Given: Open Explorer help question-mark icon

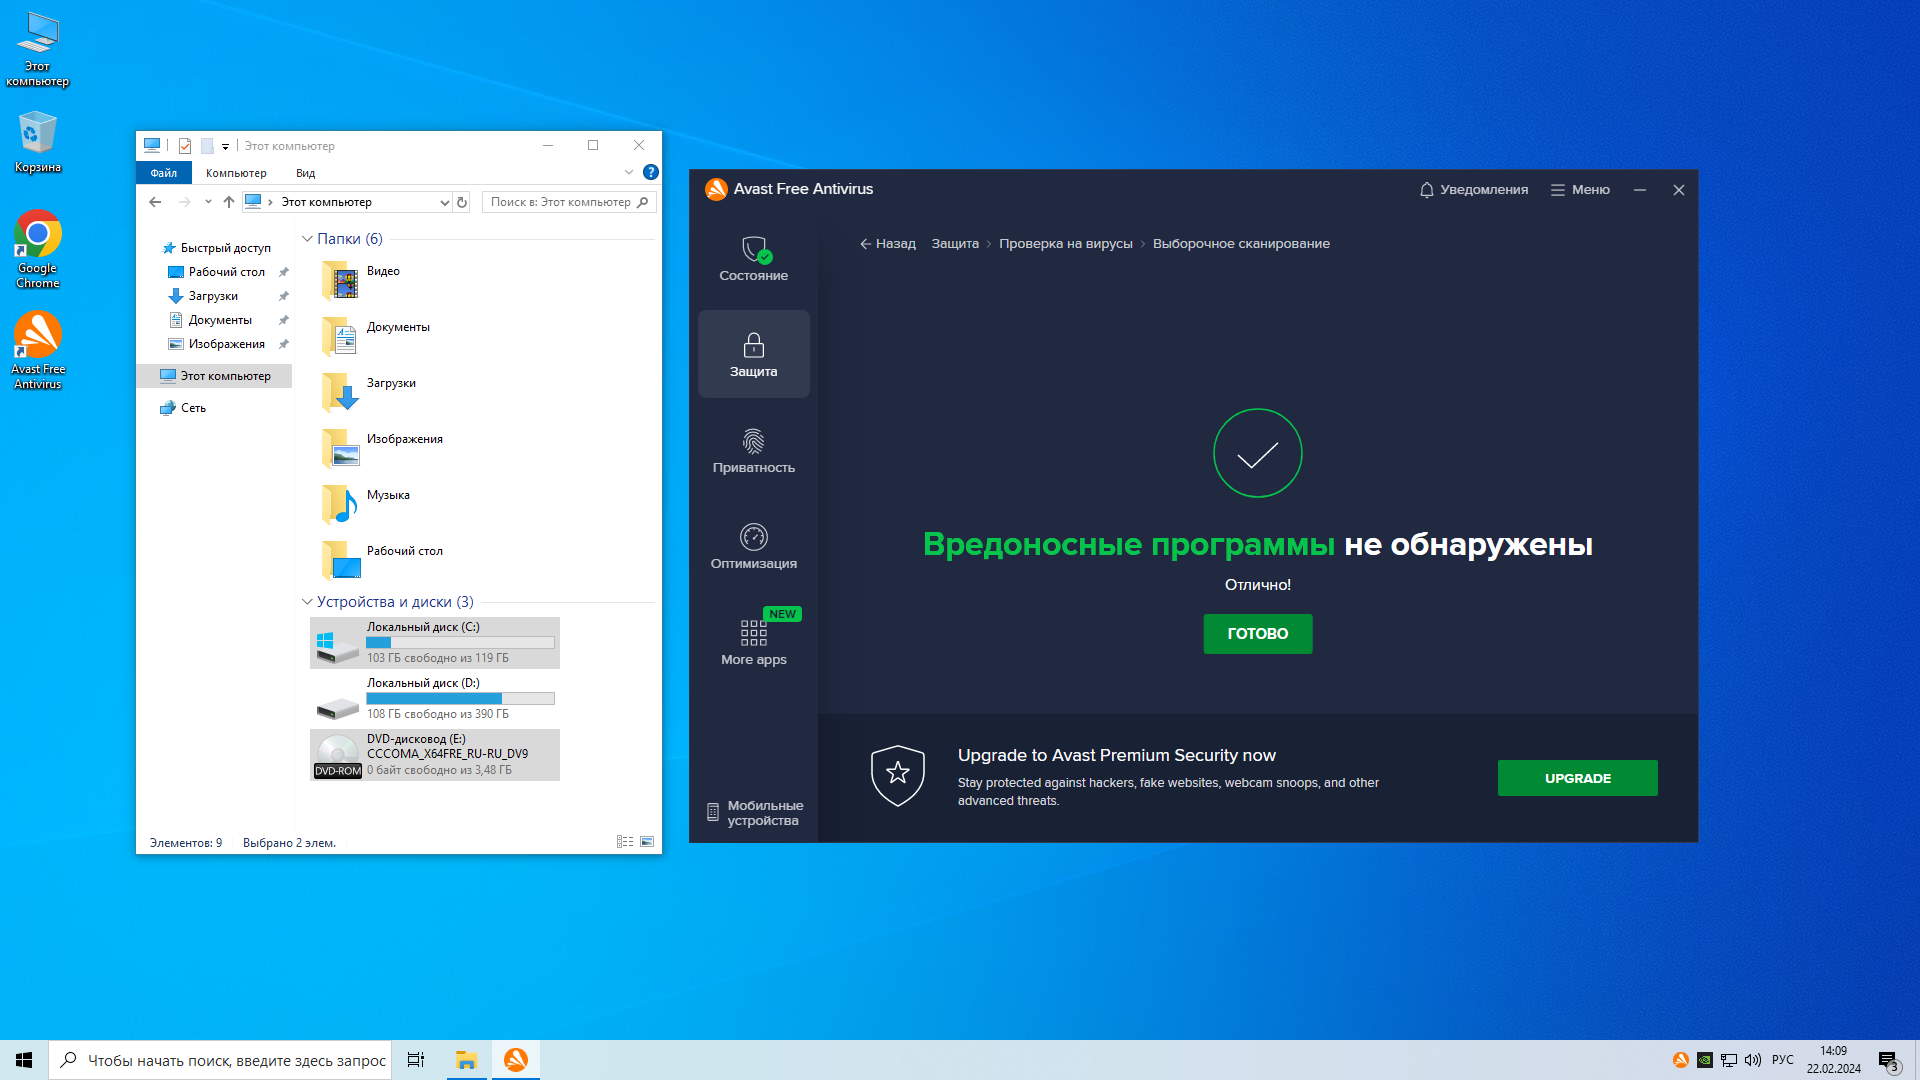Looking at the screenshot, I should (650, 172).
